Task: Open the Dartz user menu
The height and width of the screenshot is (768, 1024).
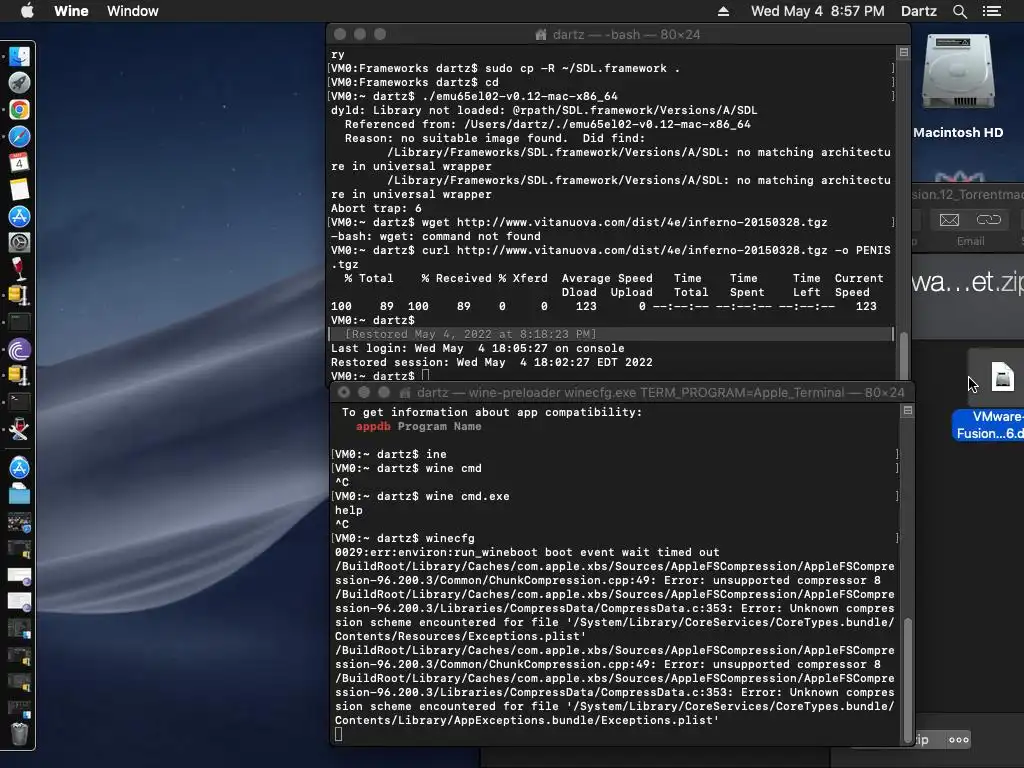Action: pyautogui.click(x=918, y=11)
